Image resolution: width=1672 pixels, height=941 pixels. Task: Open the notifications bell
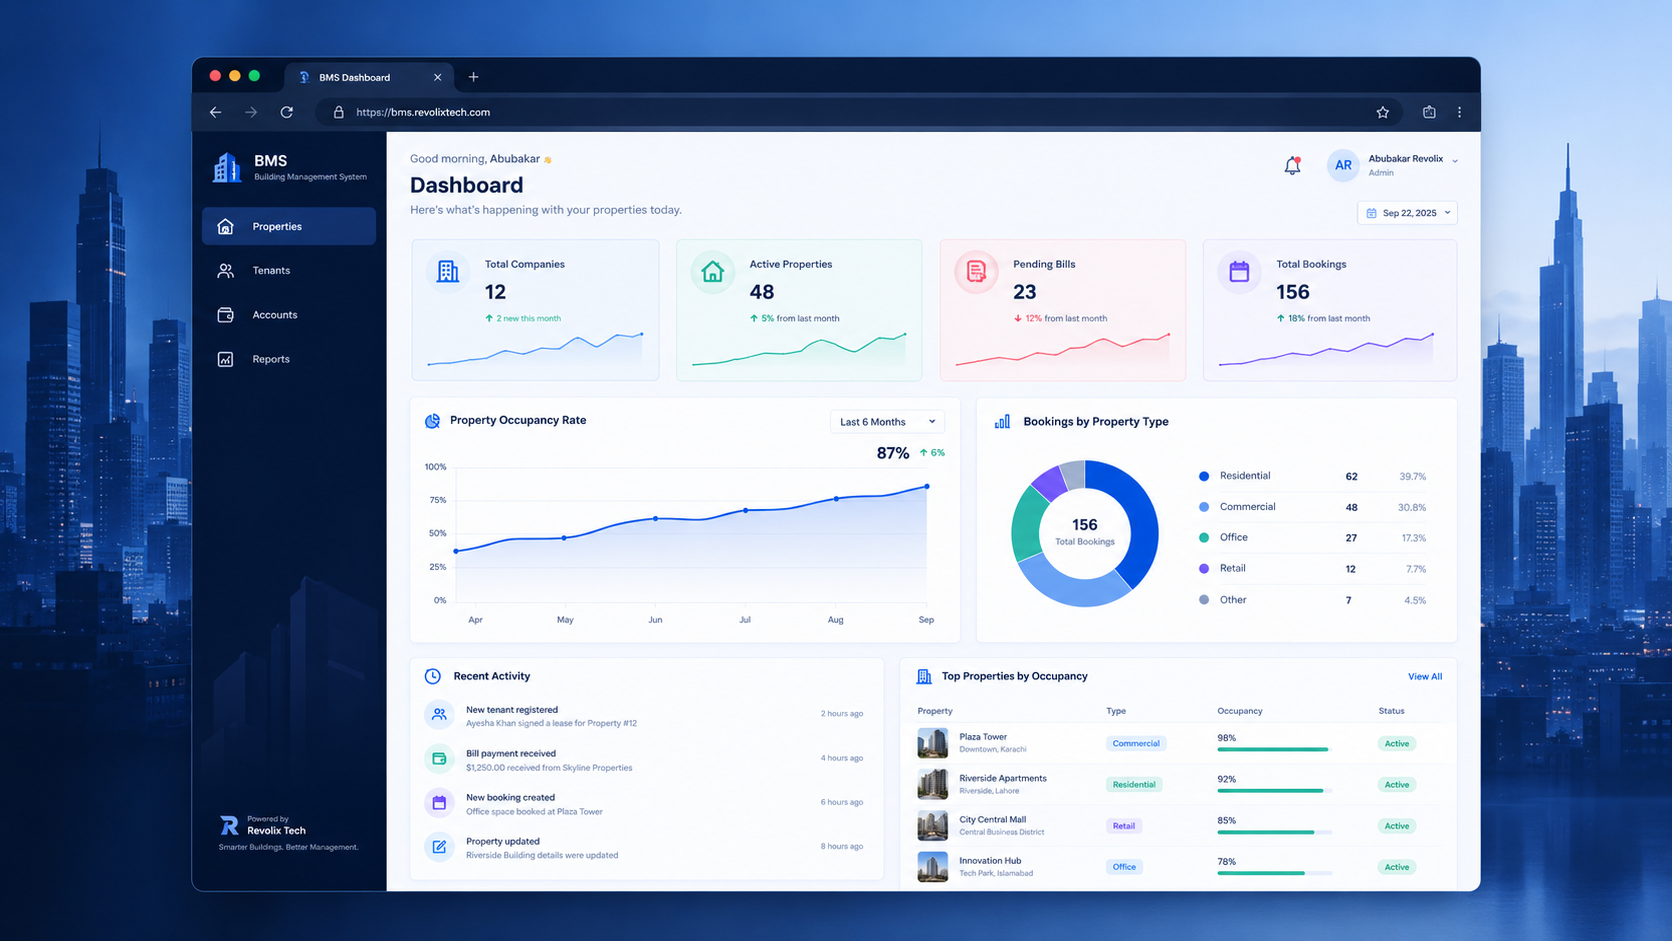click(x=1292, y=165)
